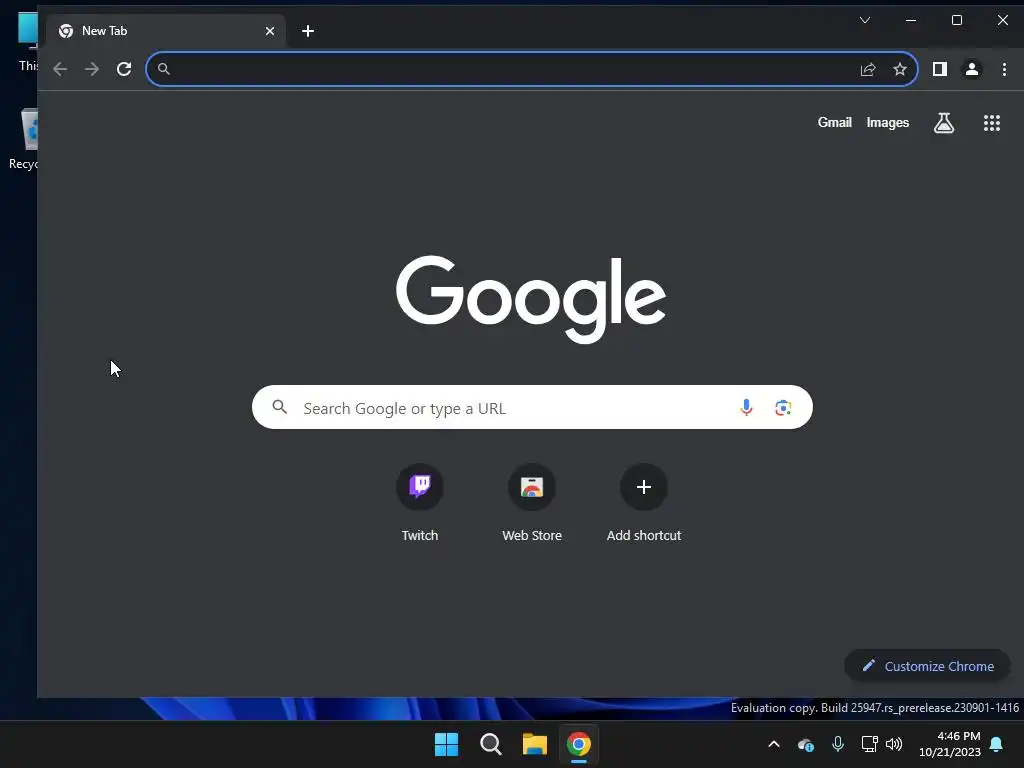This screenshot has width=1024, height=768.
Task: Open the Chrome three-dot menu
Action: click(x=1004, y=69)
